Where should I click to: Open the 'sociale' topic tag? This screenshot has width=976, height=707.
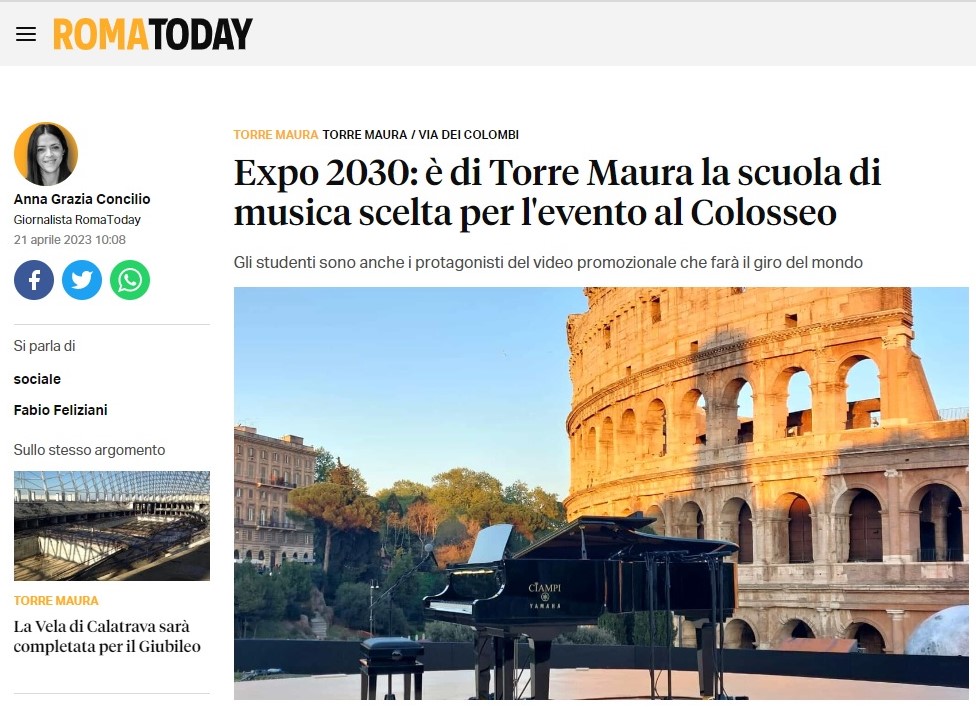point(37,379)
